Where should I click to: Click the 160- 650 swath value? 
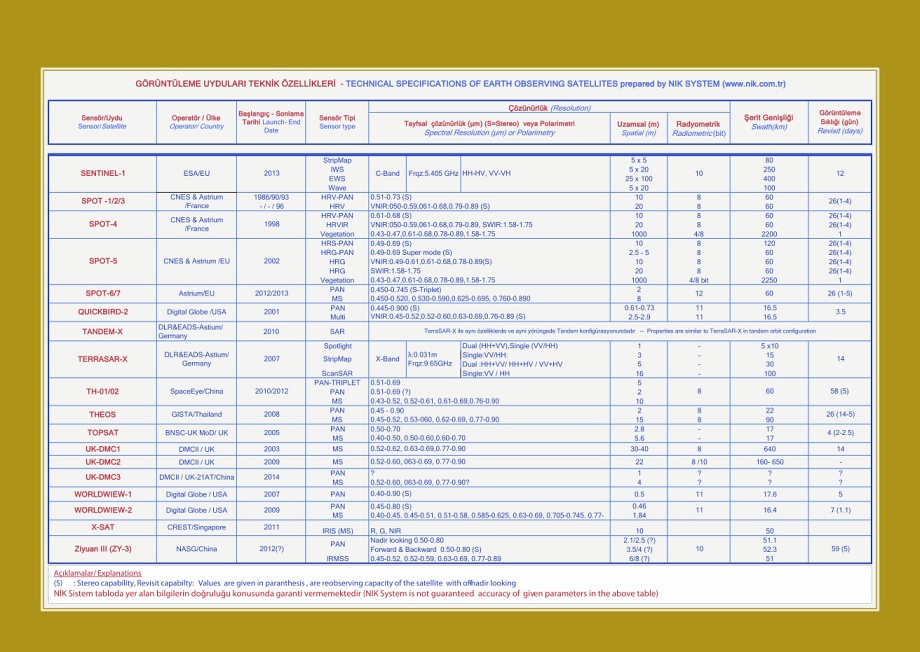(x=769, y=462)
